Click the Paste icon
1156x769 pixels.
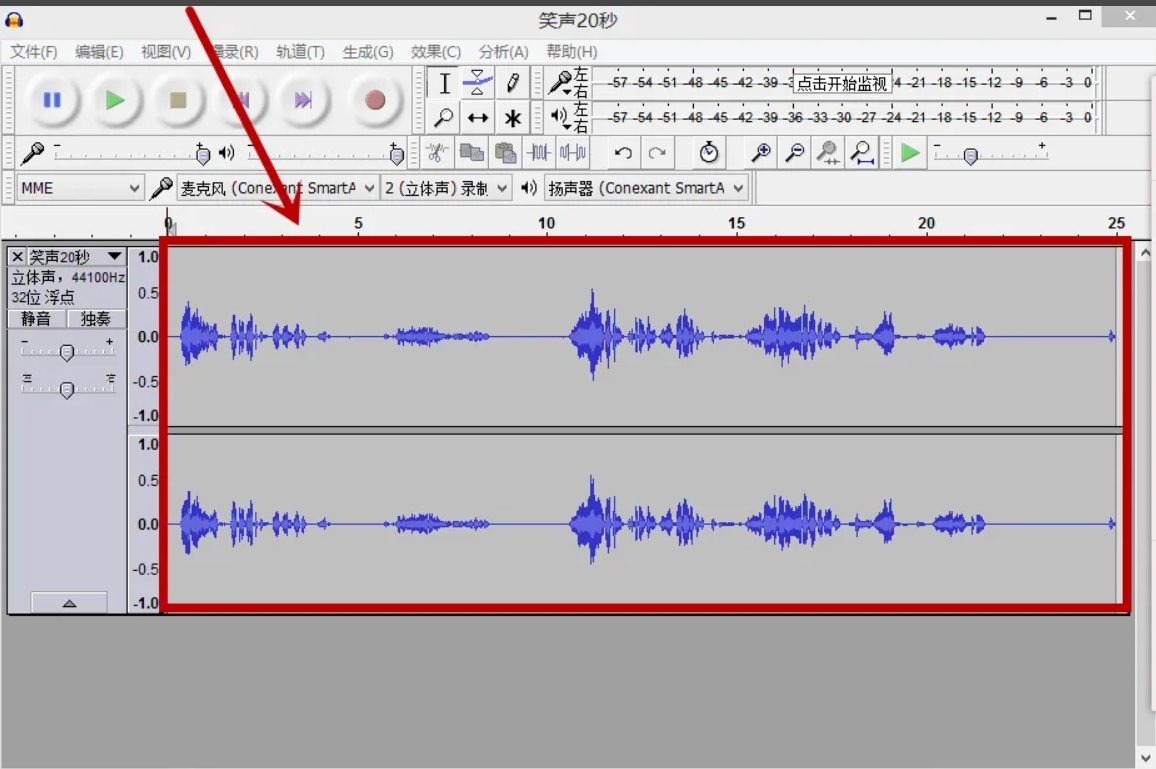point(505,153)
